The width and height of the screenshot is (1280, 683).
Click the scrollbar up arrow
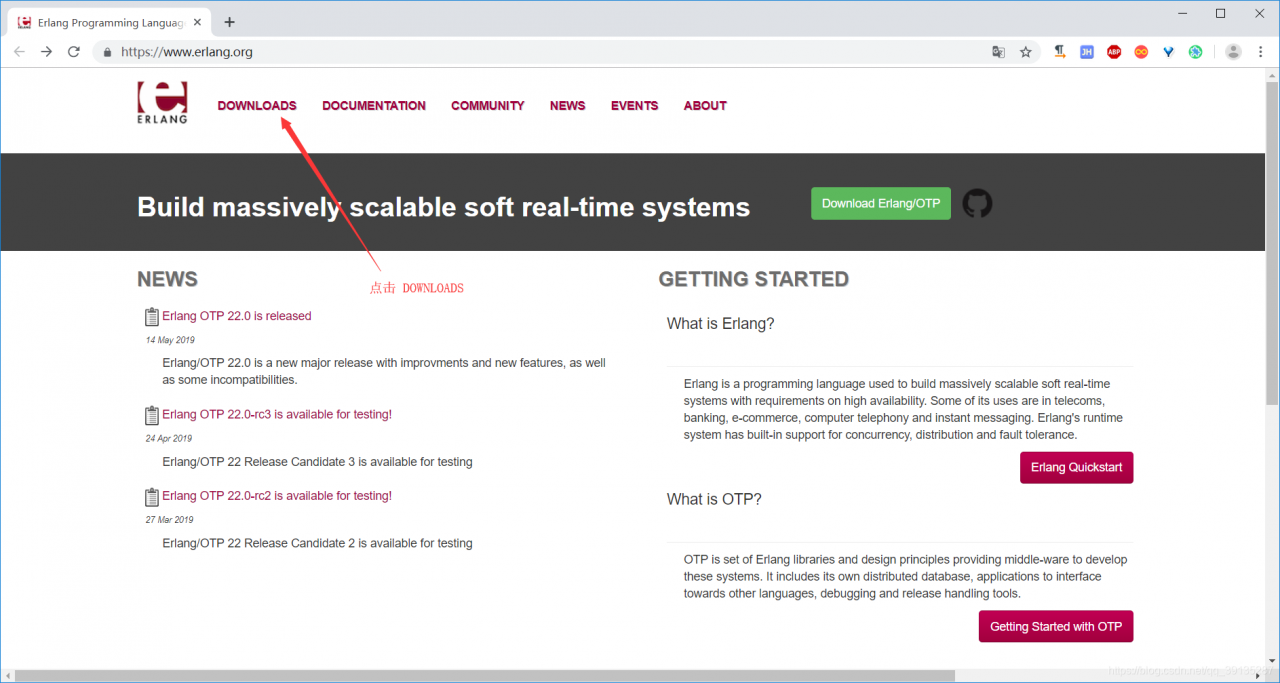point(1272,75)
